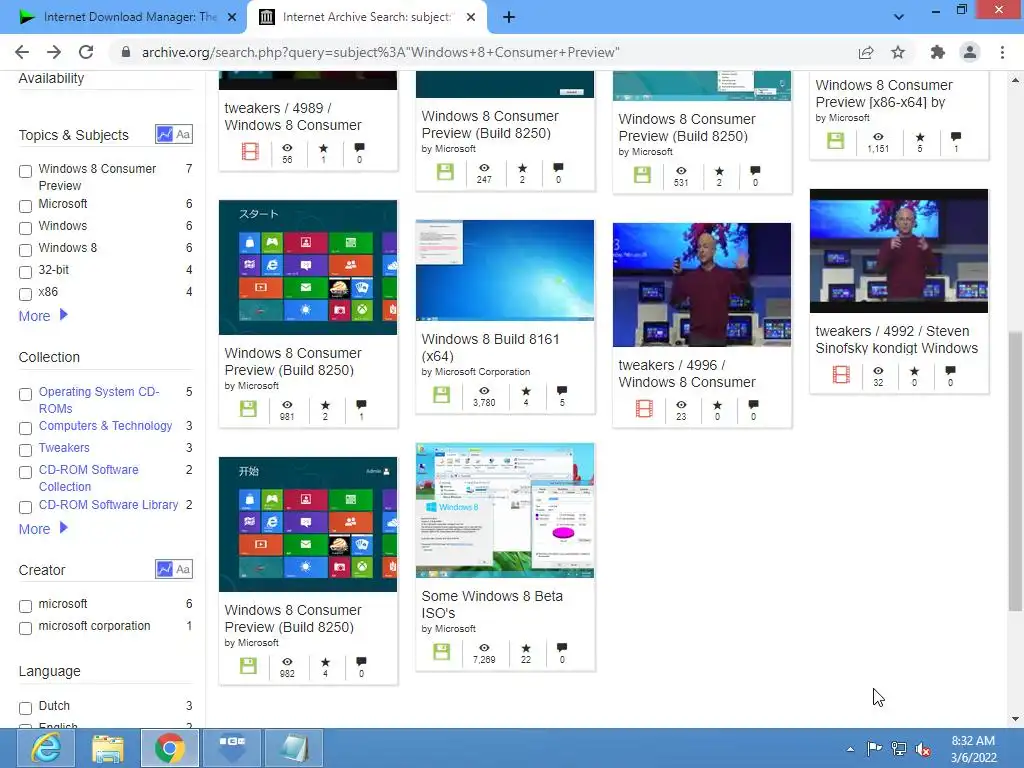Check the microsoft corporation creator filter

click(x=25, y=628)
